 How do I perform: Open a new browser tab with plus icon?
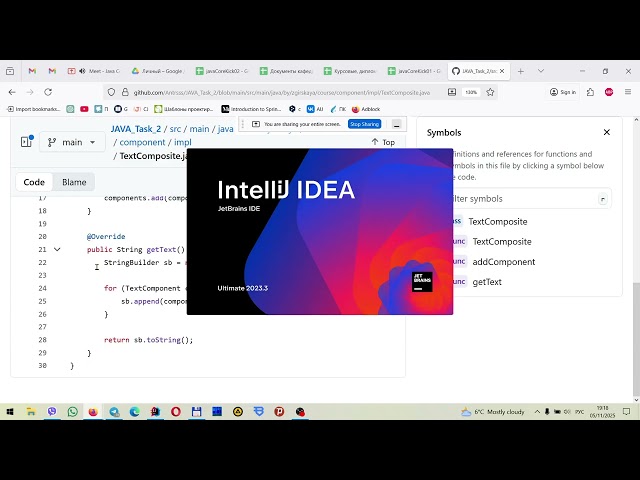tap(520, 71)
